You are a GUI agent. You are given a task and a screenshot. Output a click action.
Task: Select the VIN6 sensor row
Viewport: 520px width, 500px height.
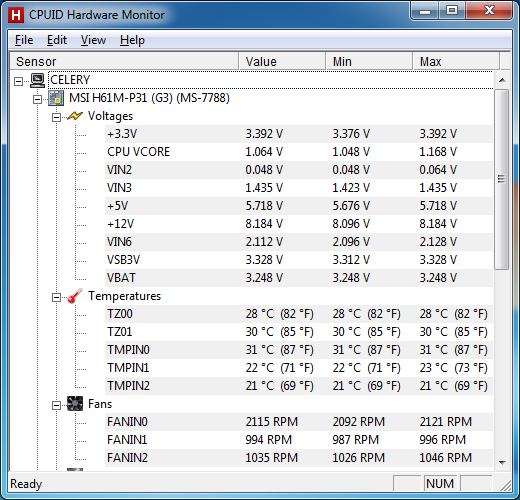click(x=299, y=242)
